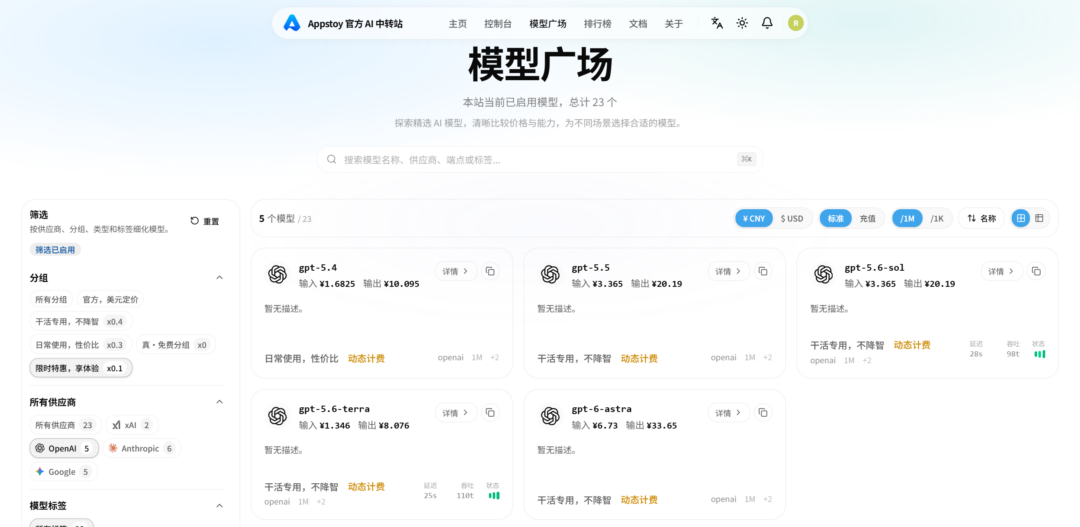Select 所有分组 group chip
Image resolution: width=1080 pixels, height=527 pixels.
(x=52, y=300)
